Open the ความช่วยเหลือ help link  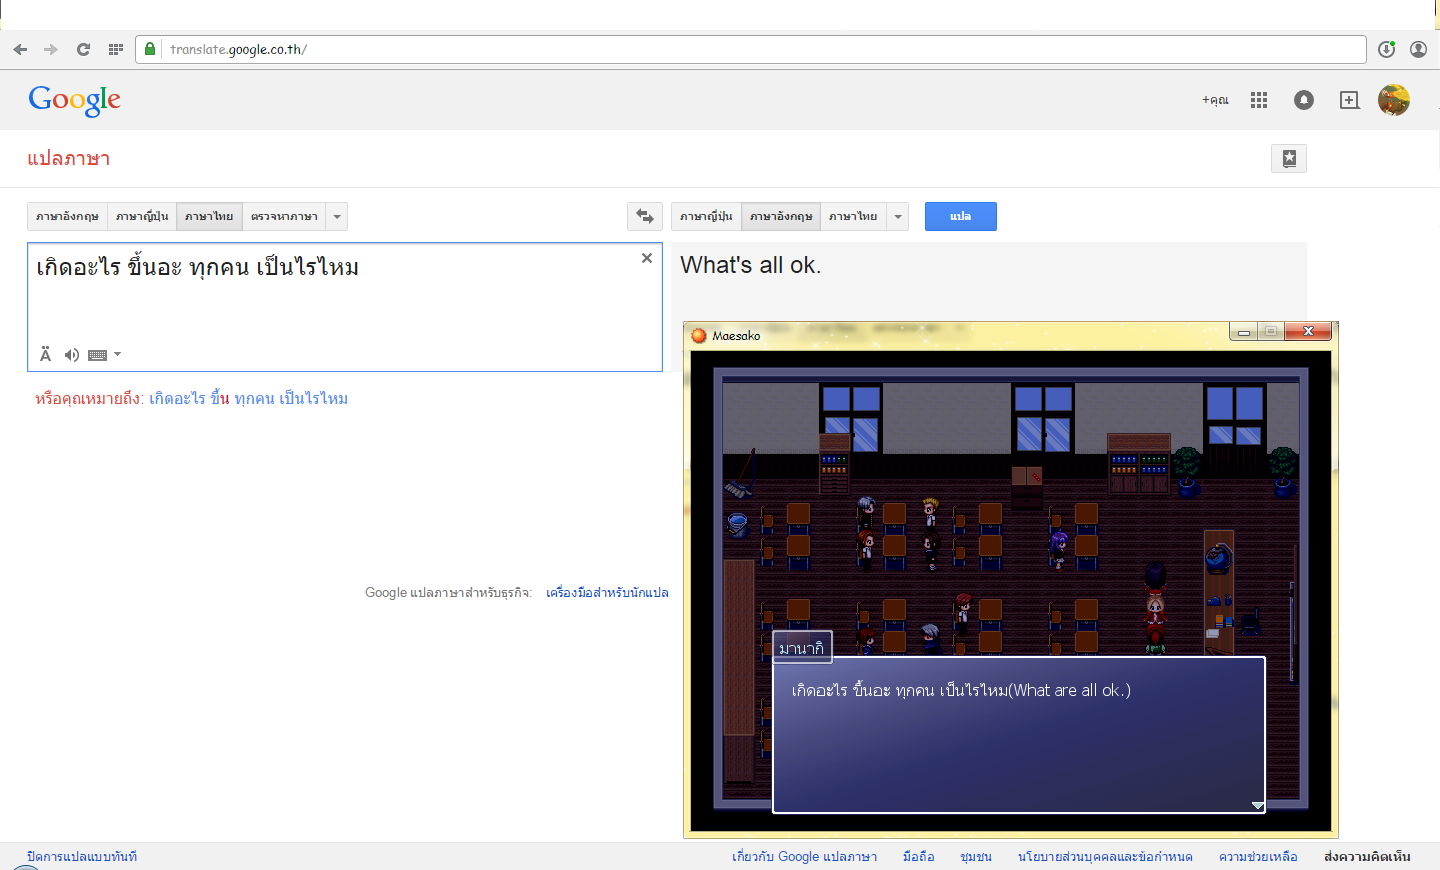click(x=1258, y=857)
